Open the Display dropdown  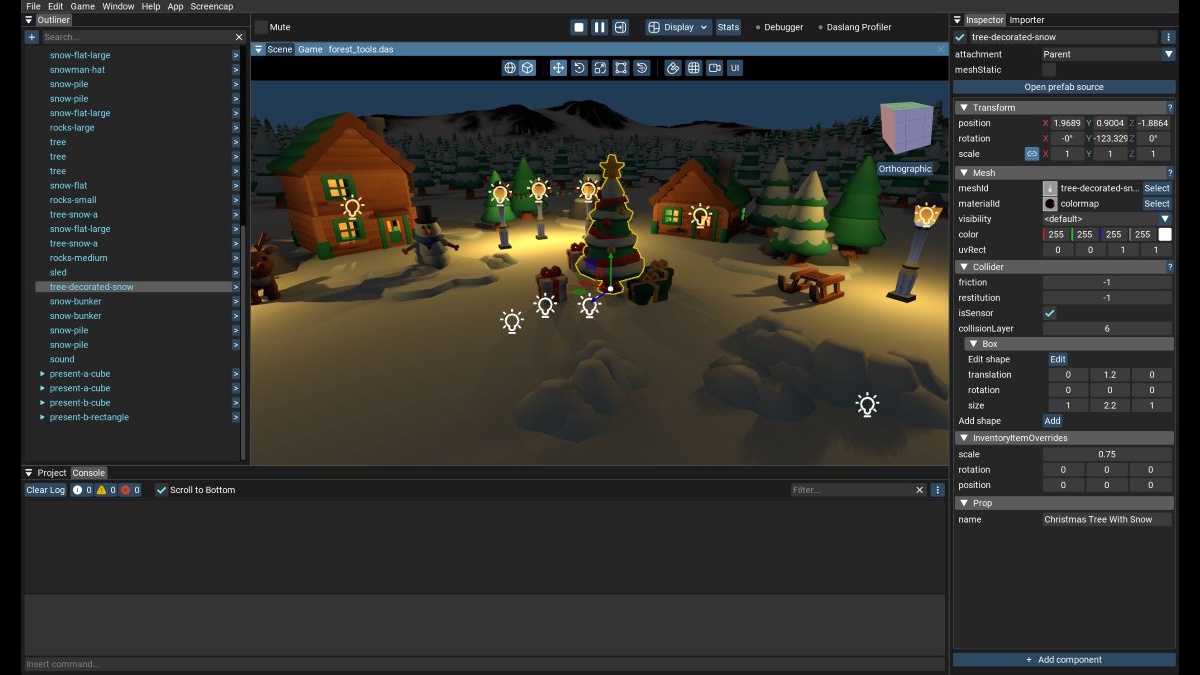[x=678, y=27]
